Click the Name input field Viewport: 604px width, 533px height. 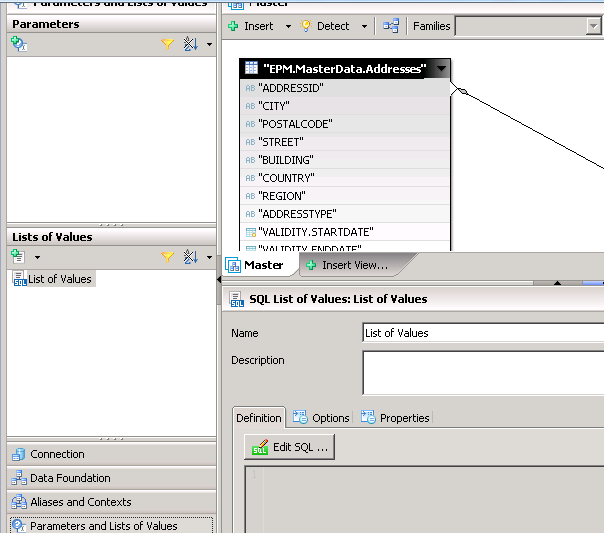click(x=483, y=333)
